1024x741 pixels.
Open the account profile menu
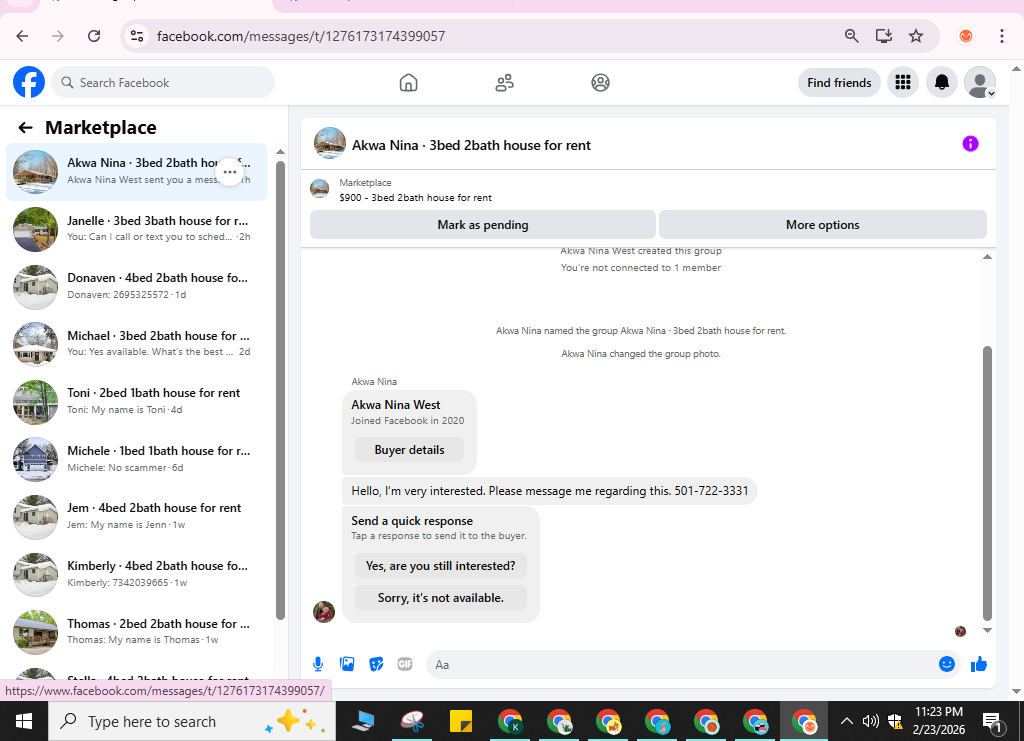click(x=980, y=82)
